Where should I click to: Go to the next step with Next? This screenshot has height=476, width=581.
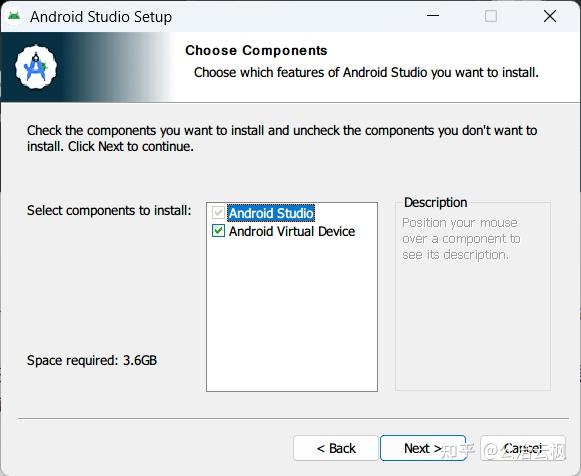pyautogui.click(x=423, y=448)
